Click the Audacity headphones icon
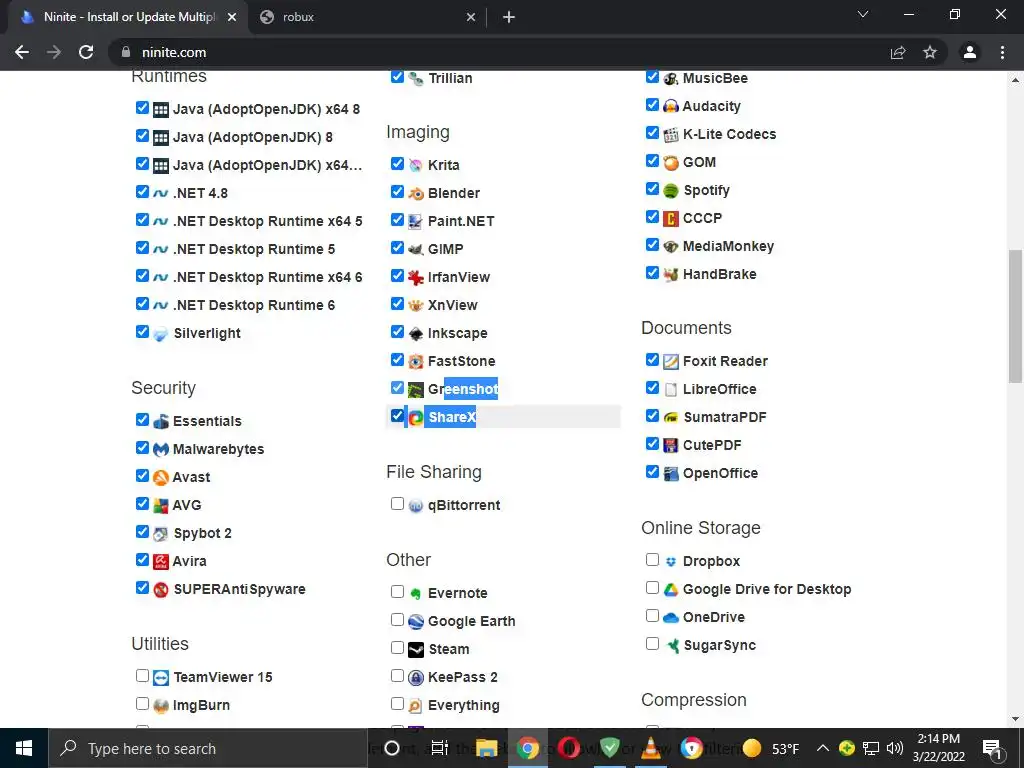Image resolution: width=1024 pixels, height=768 pixels. coord(671,106)
